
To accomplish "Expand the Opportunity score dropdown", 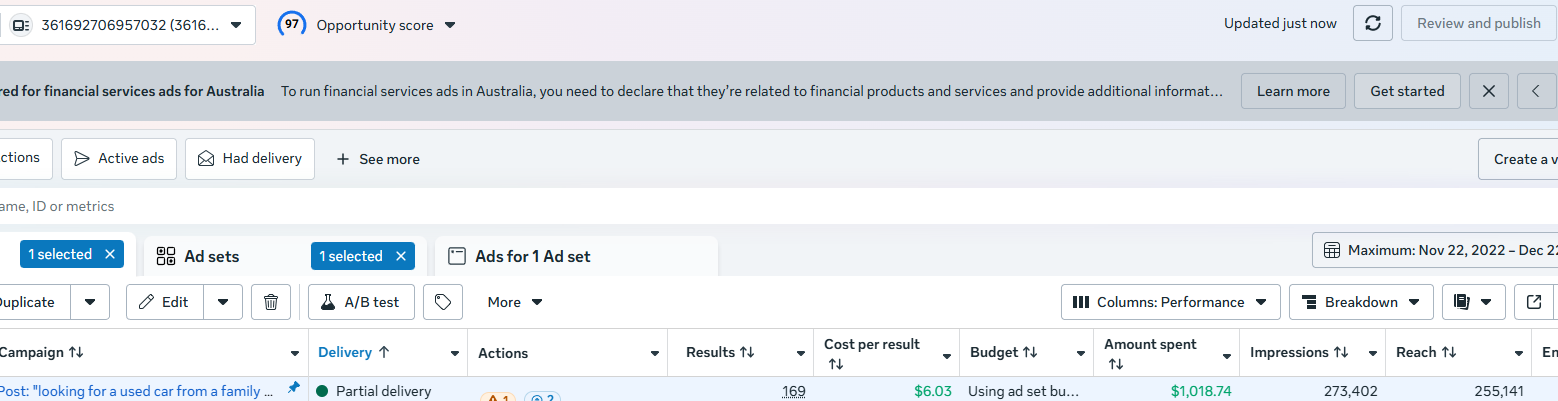I will coord(449,25).
